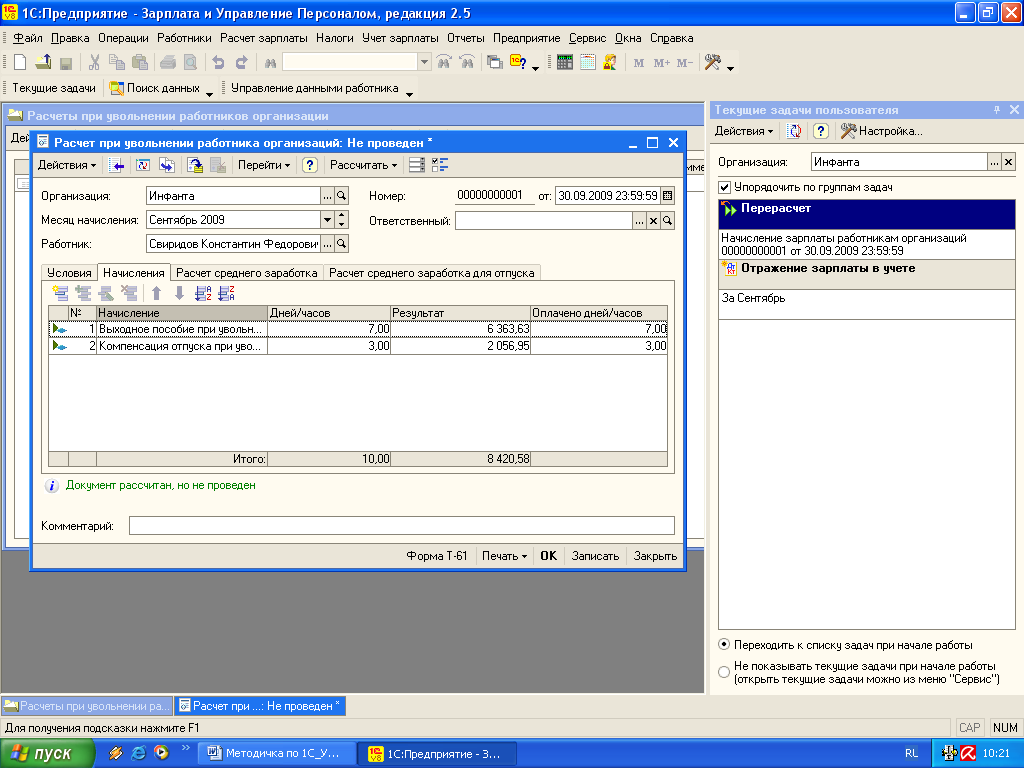Click the magnifier icon next to Организация field
The image size is (1024, 768).
point(342,196)
